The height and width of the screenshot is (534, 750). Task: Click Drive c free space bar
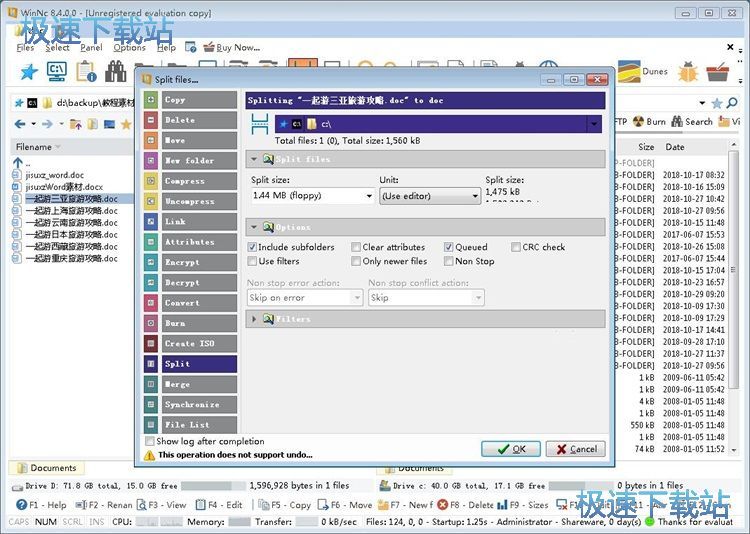click(x=580, y=486)
